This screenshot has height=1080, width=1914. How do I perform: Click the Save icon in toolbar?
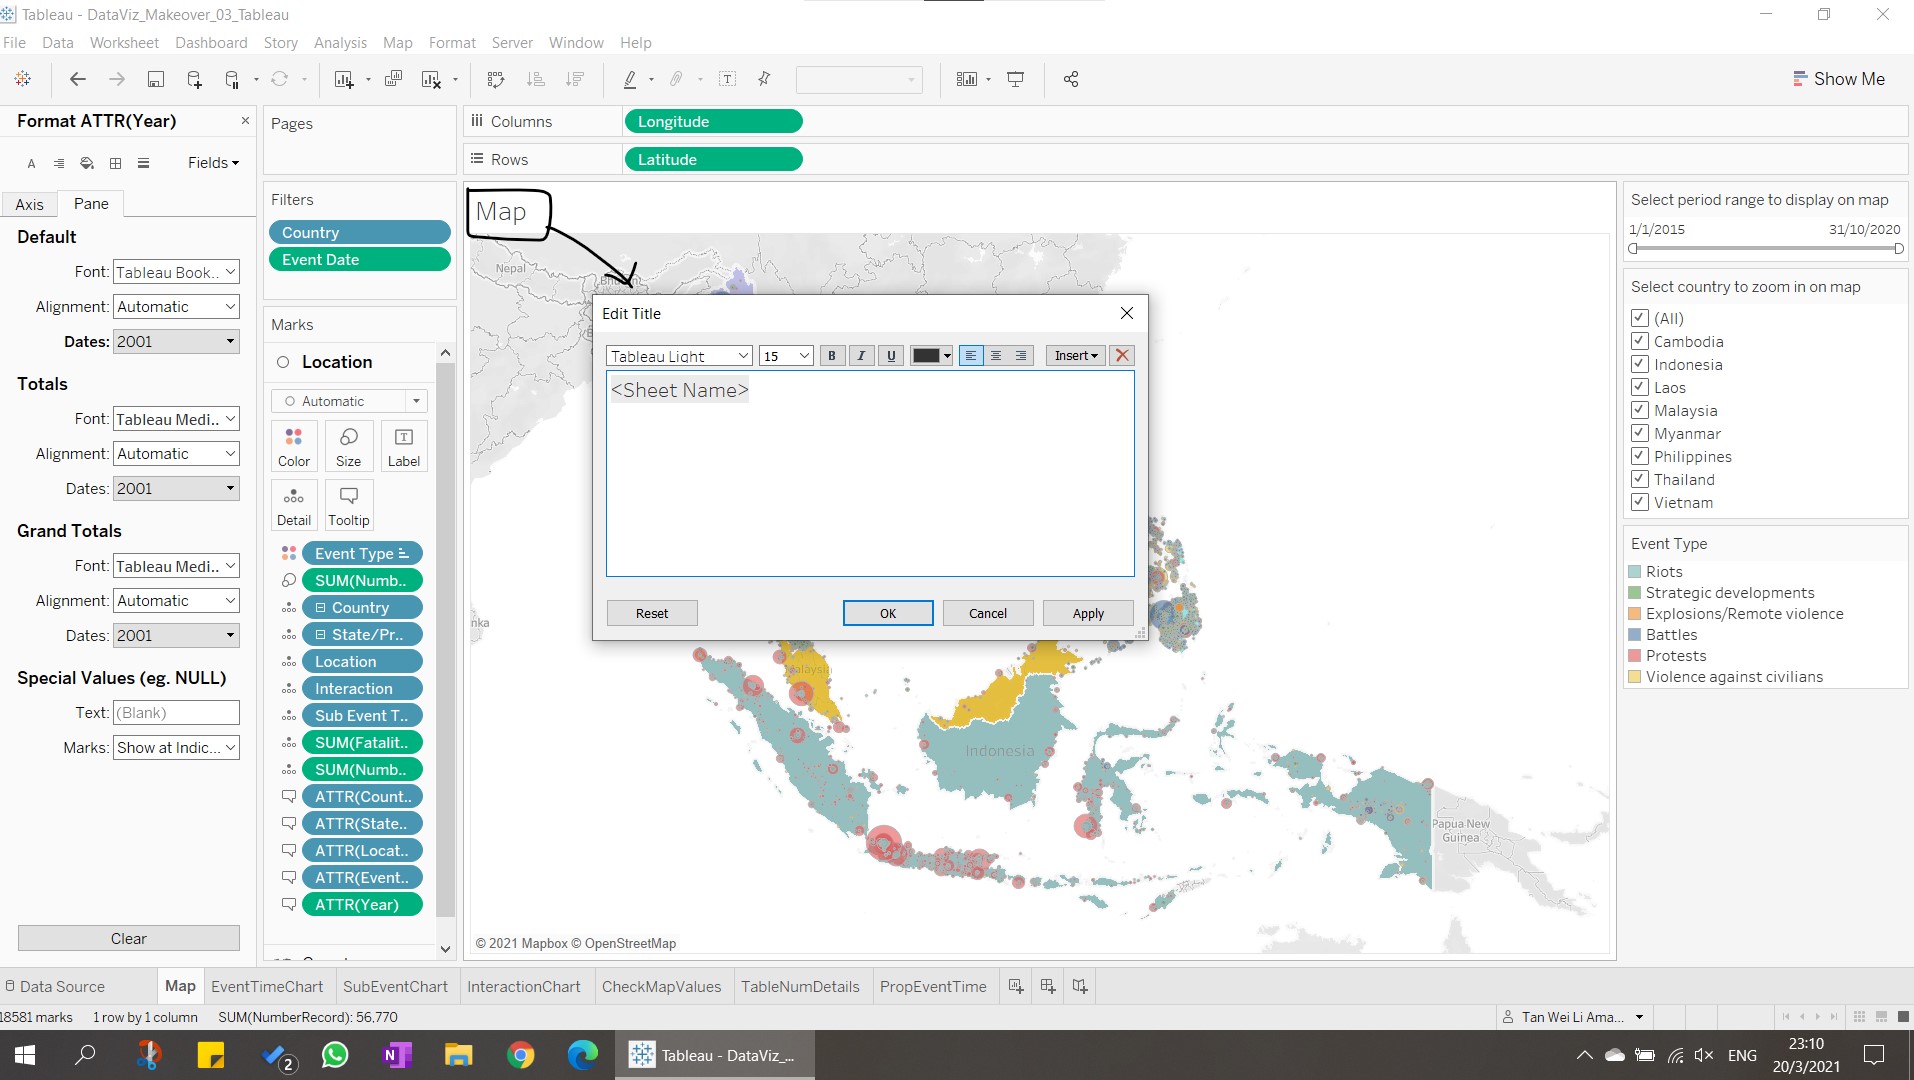point(155,80)
